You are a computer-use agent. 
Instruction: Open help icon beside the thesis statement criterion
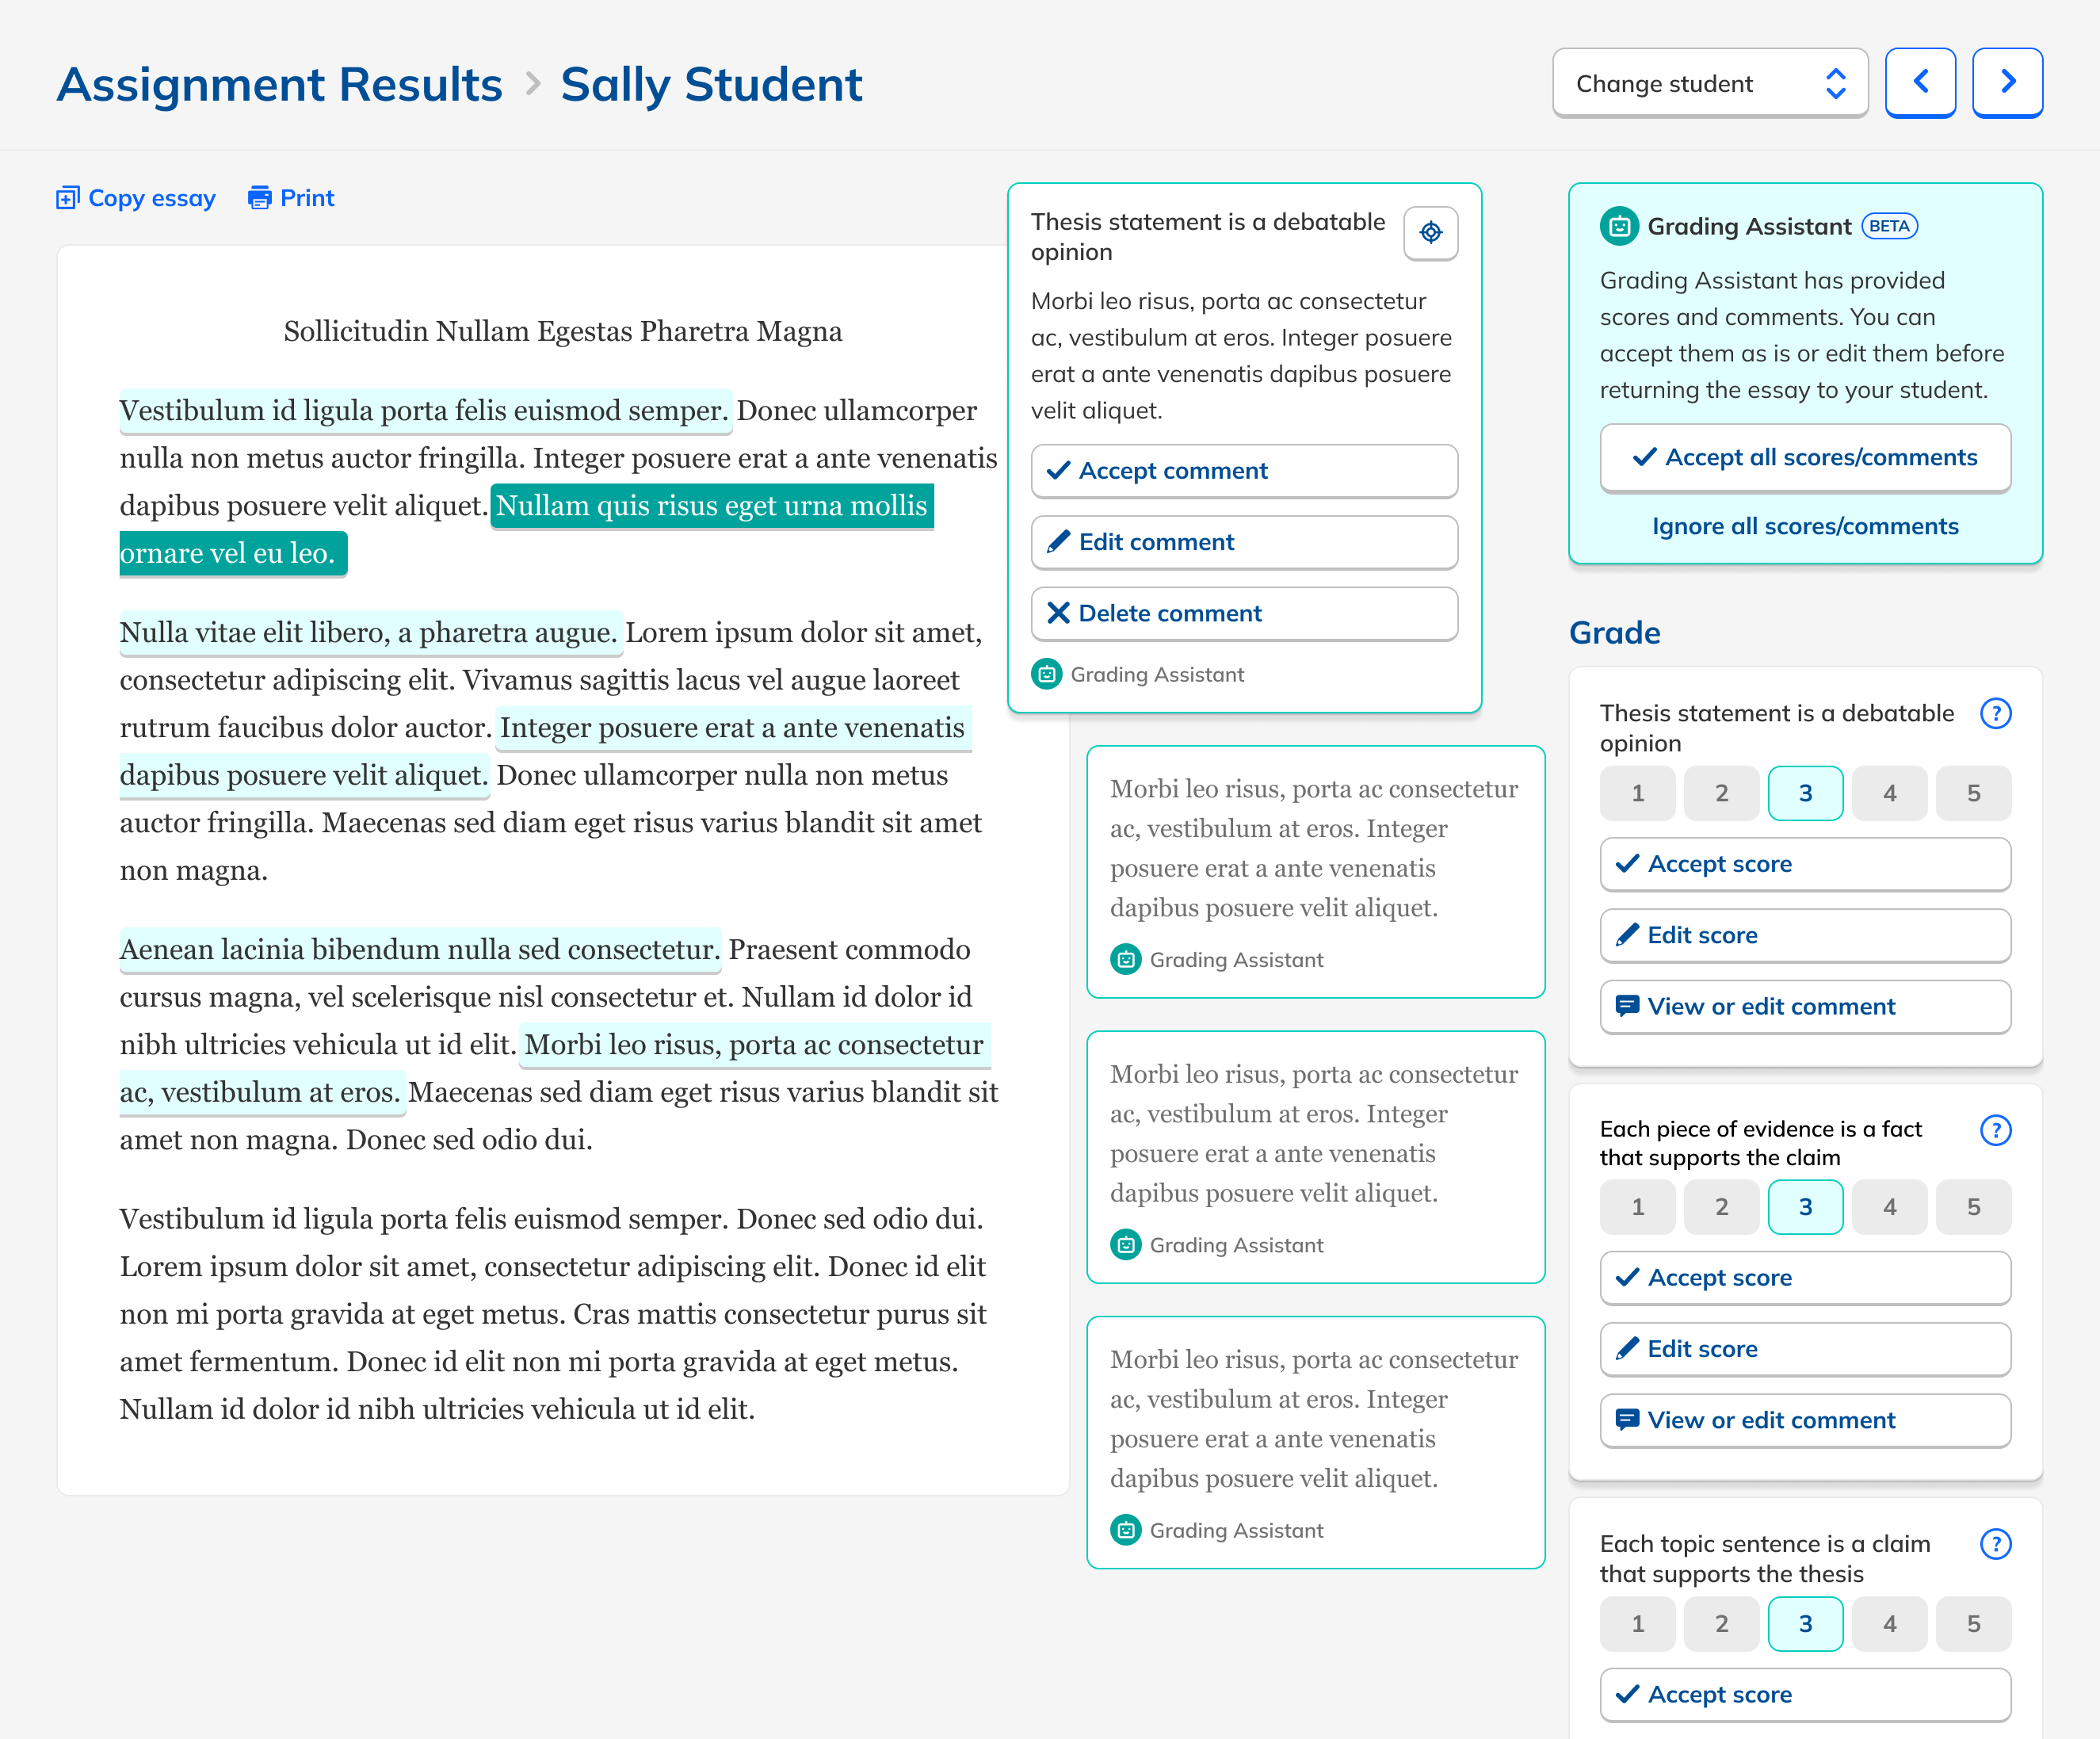(1995, 713)
